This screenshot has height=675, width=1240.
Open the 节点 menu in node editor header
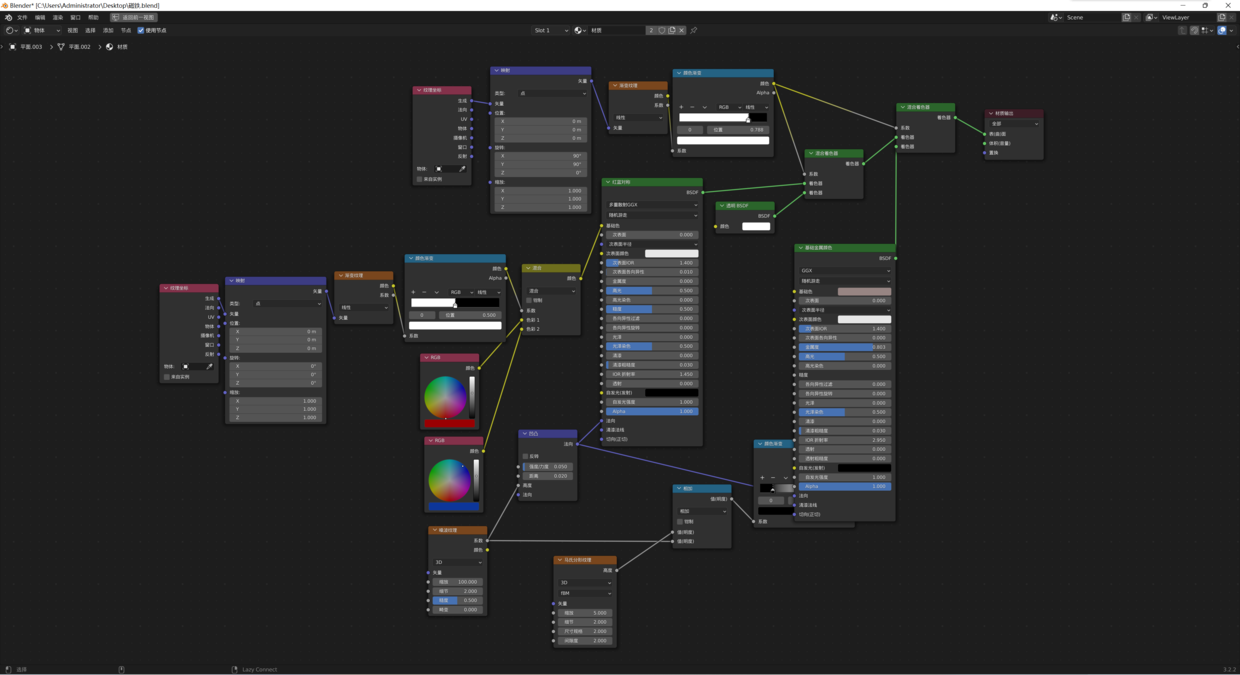click(126, 30)
